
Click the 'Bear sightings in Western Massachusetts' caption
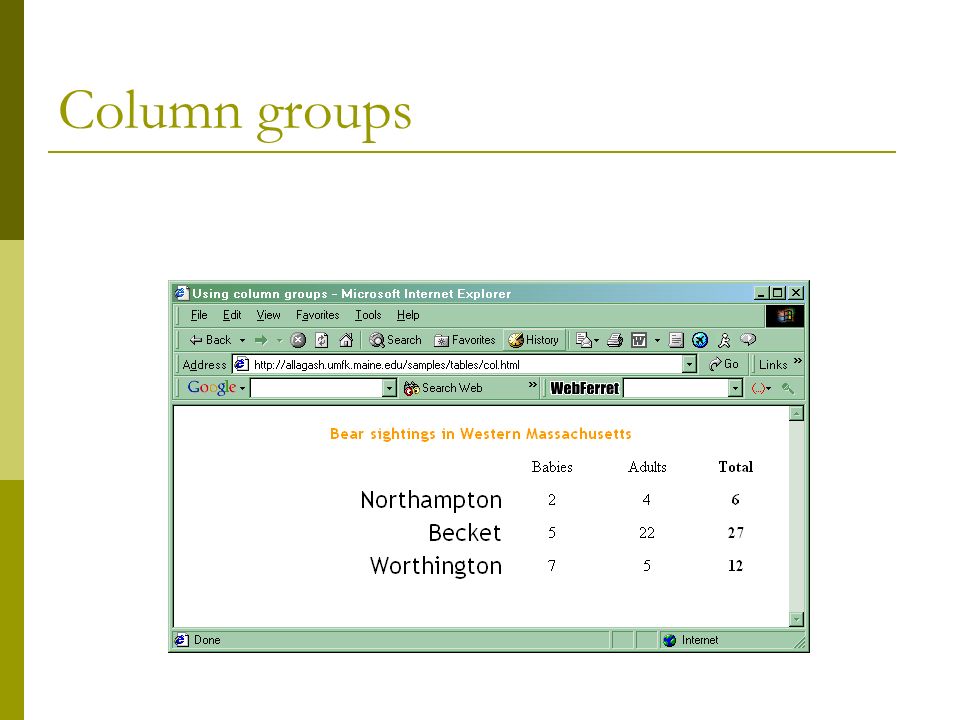[481, 434]
